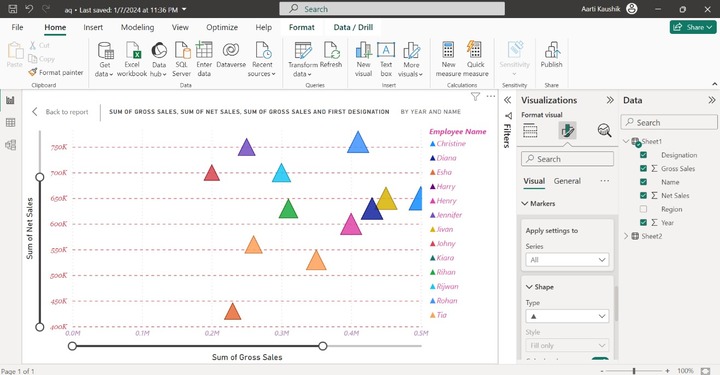Refresh the data with Refresh icon

coord(331,55)
